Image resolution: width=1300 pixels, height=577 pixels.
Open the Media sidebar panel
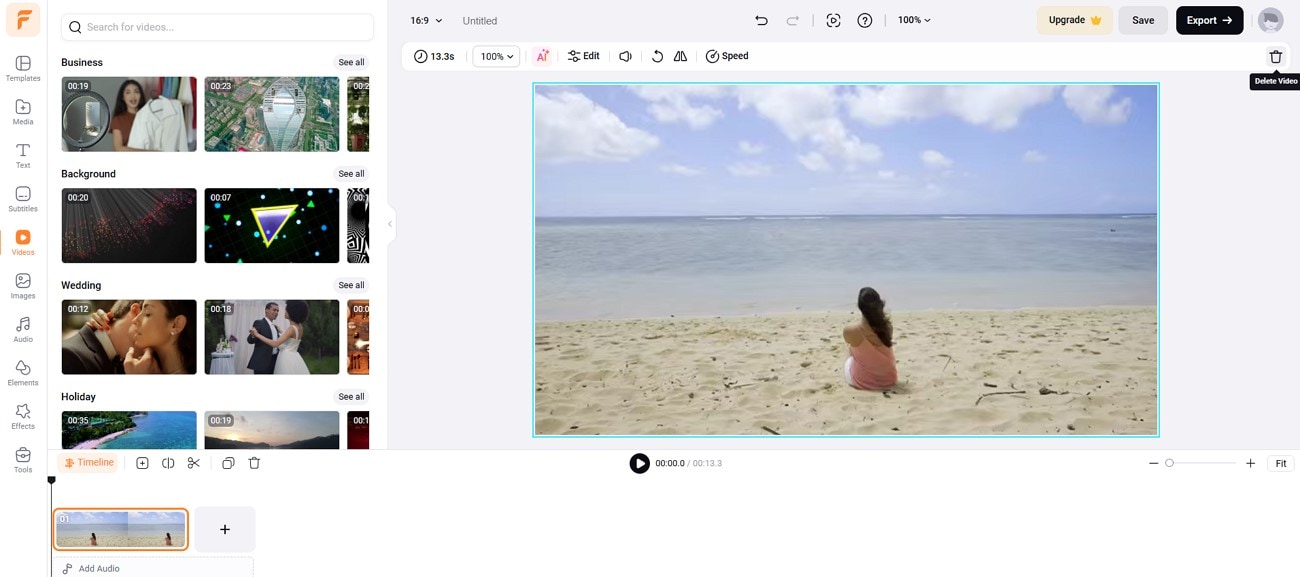pos(23,112)
